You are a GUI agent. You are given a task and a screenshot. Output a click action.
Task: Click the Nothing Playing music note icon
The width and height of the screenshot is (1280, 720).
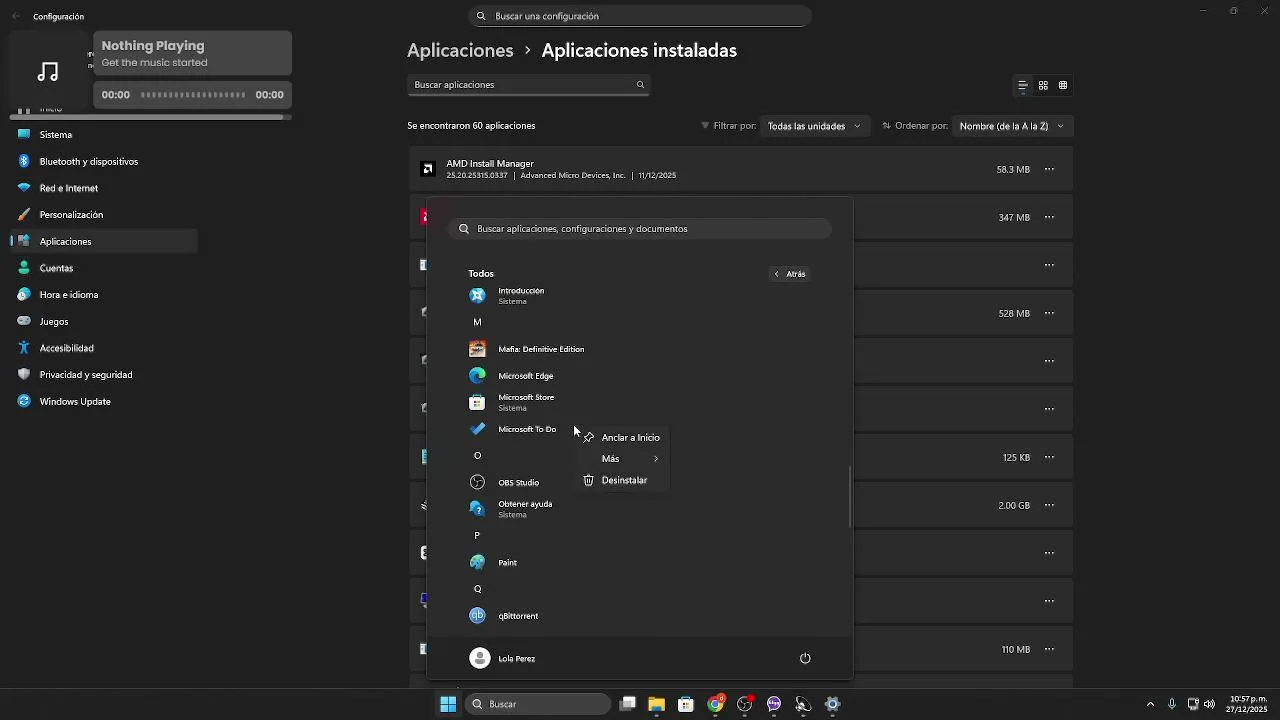tap(48, 72)
